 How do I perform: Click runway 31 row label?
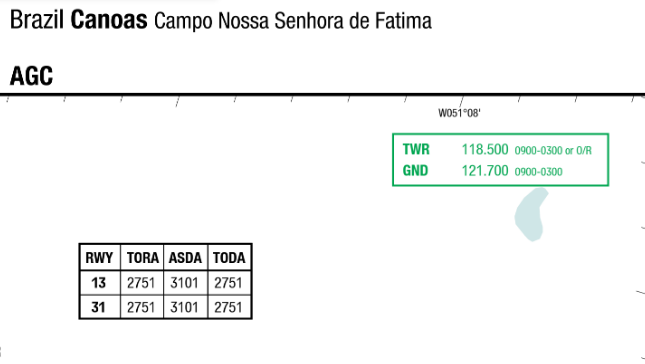pyautogui.click(x=98, y=307)
